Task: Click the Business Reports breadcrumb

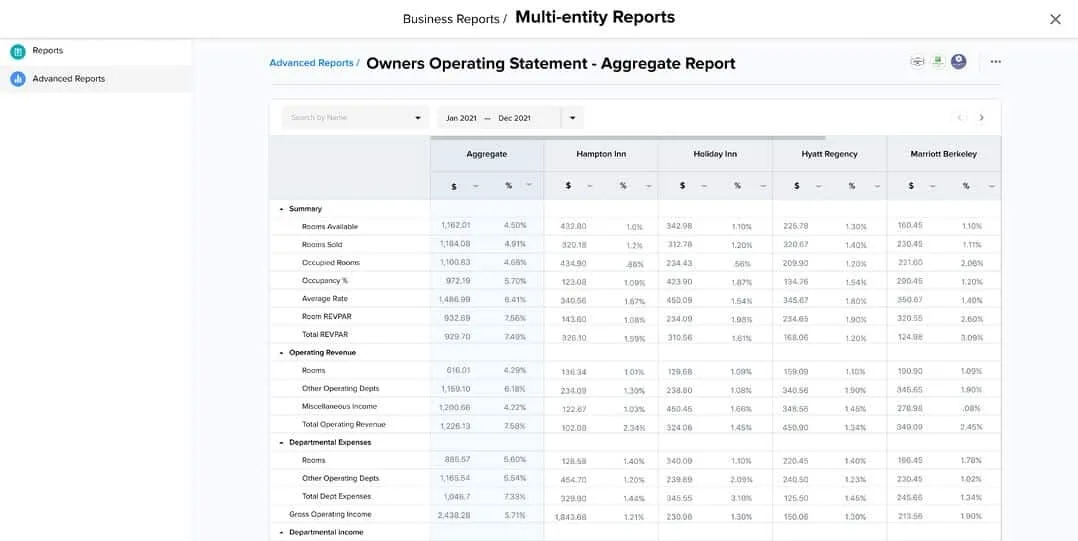Action: pyautogui.click(x=451, y=19)
